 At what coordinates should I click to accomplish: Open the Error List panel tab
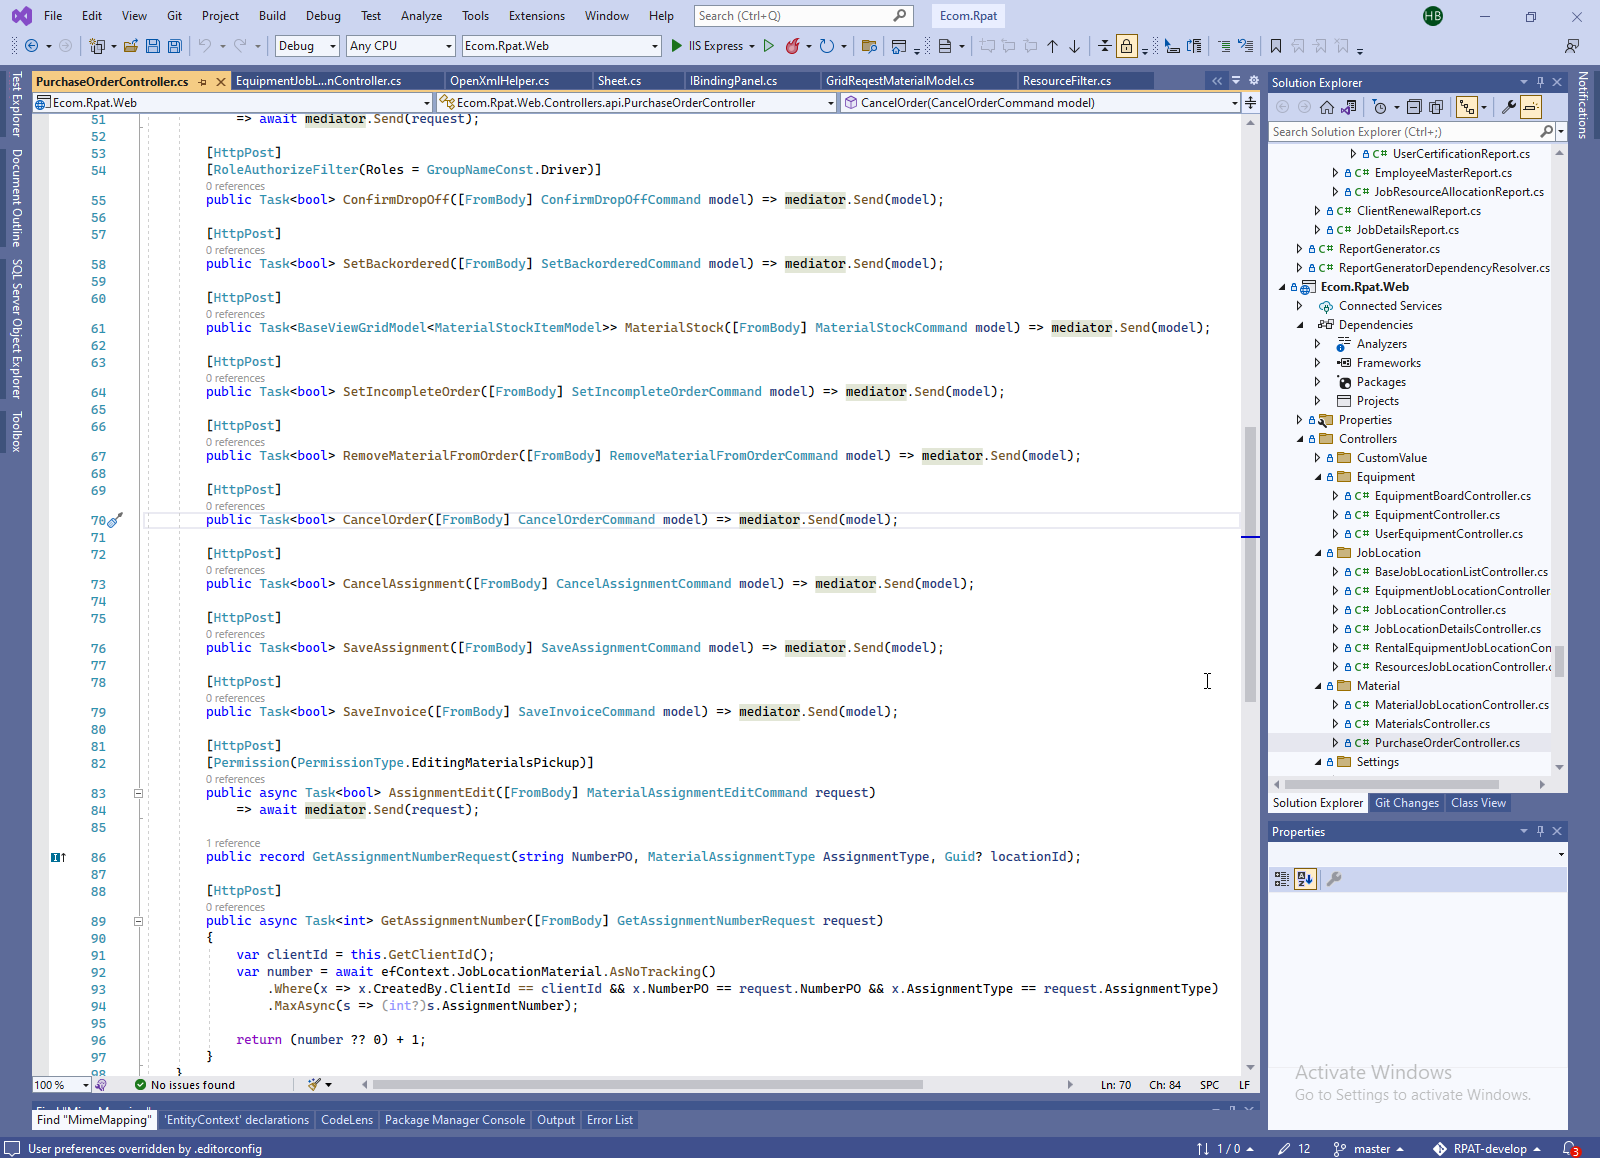(609, 1120)
